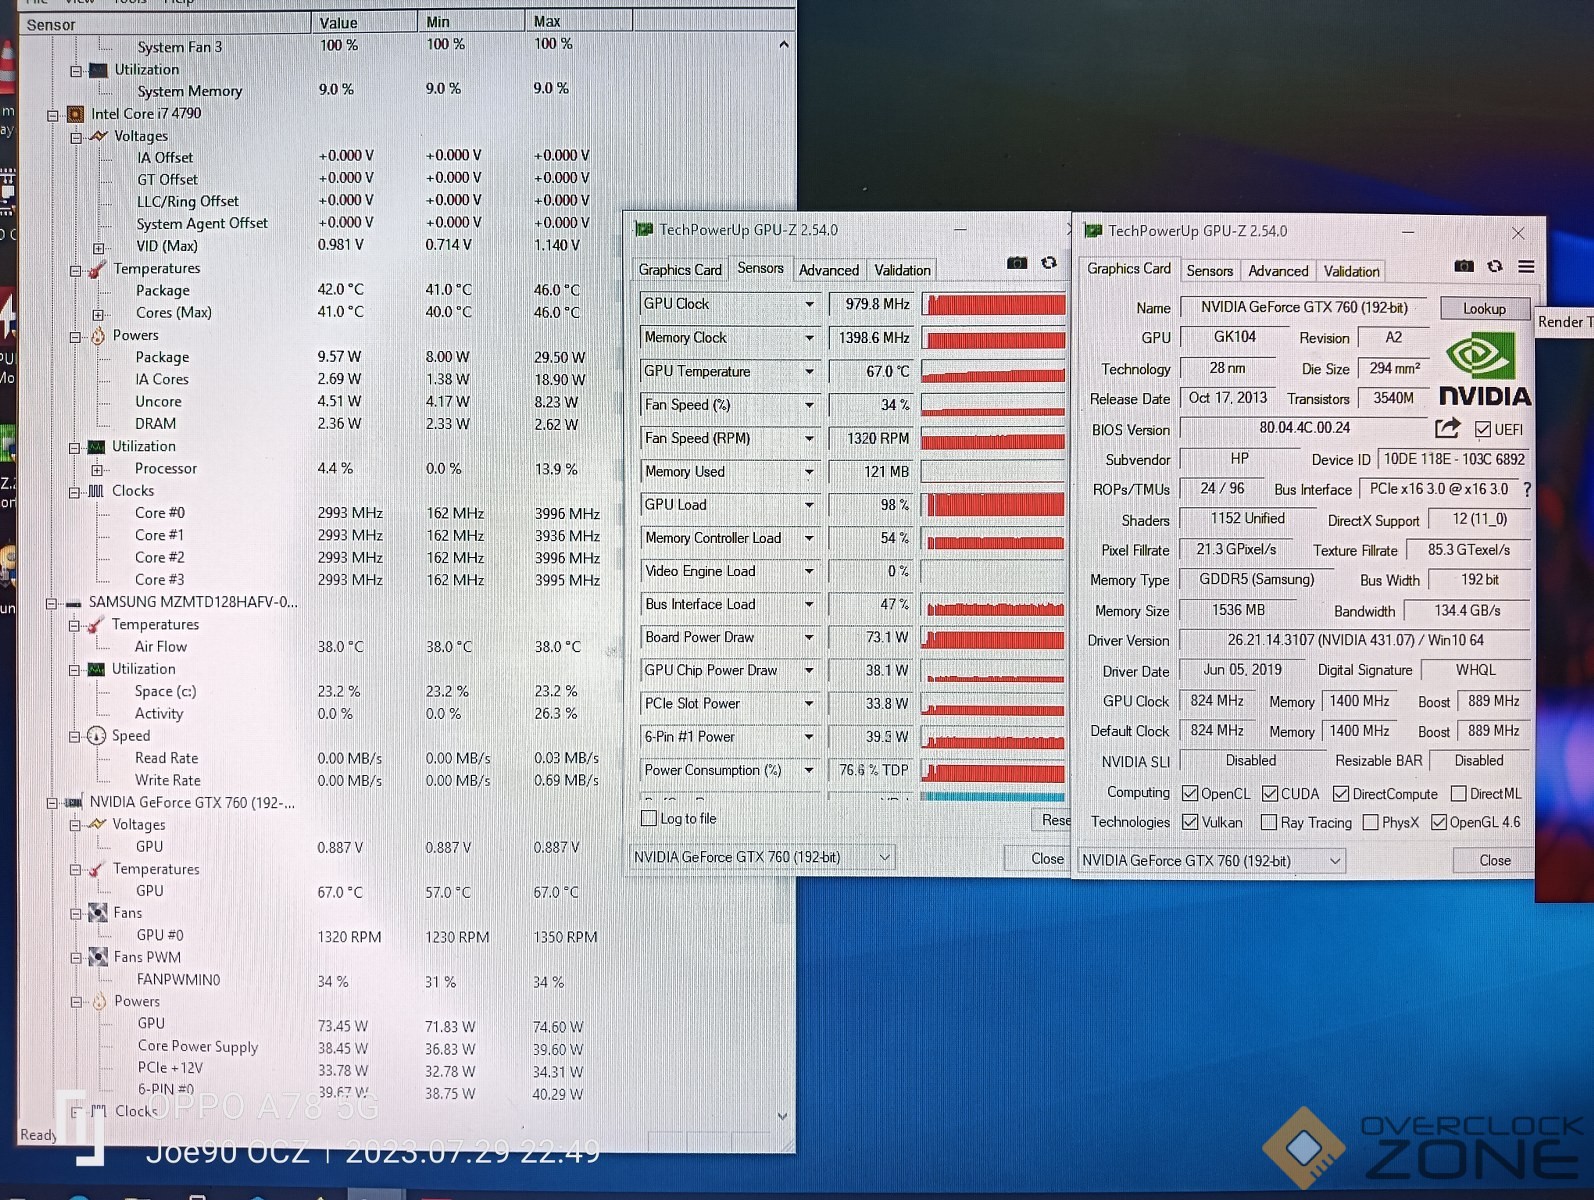Image resolution: width=1594 pixels, height=1200 pixels.
Task: Switch to Advanced tab in right GPU-Z window
Action: pos(1278,271)
